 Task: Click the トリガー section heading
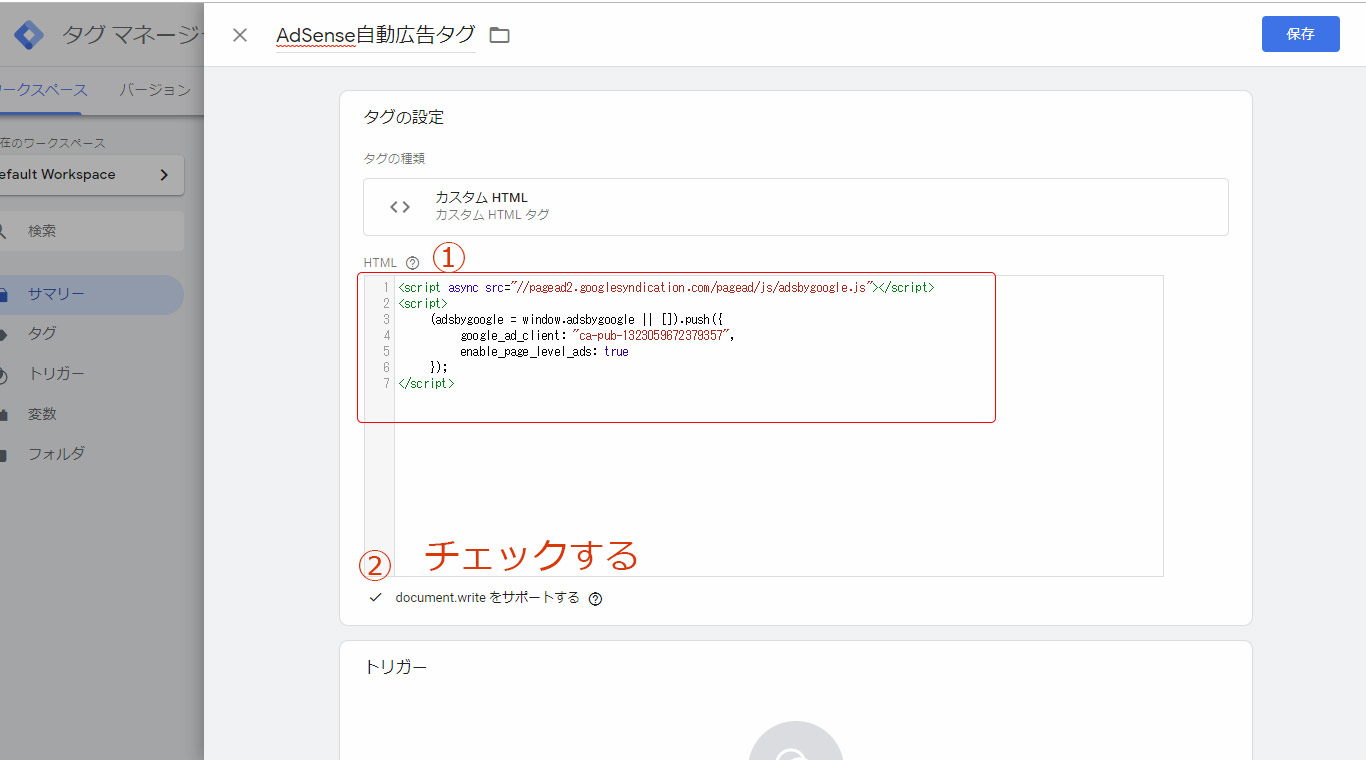pyautogui.click(x=395, y=667)
